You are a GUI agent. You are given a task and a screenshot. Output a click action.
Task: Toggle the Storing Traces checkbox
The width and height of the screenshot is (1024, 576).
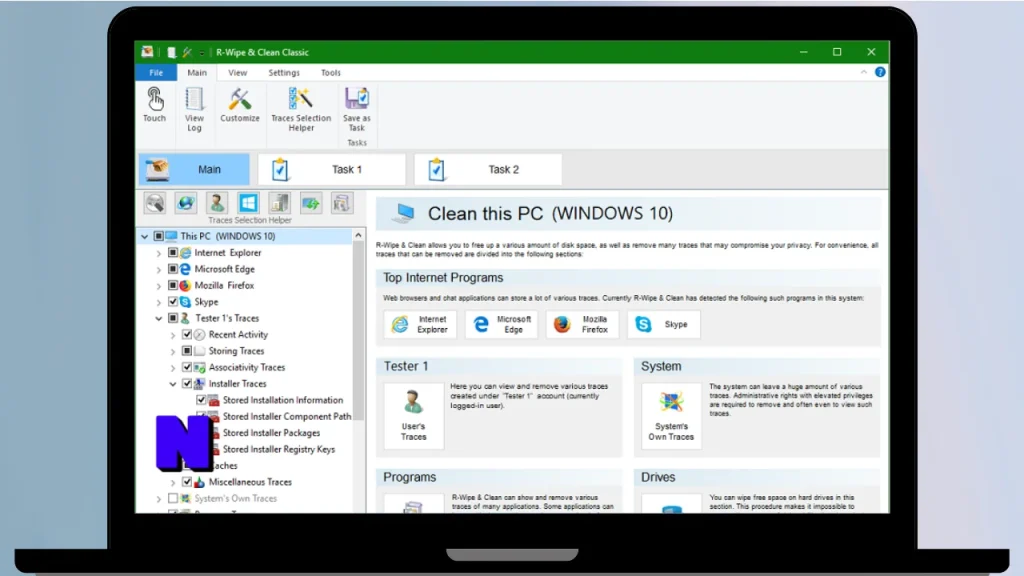[x=187, y=351]
